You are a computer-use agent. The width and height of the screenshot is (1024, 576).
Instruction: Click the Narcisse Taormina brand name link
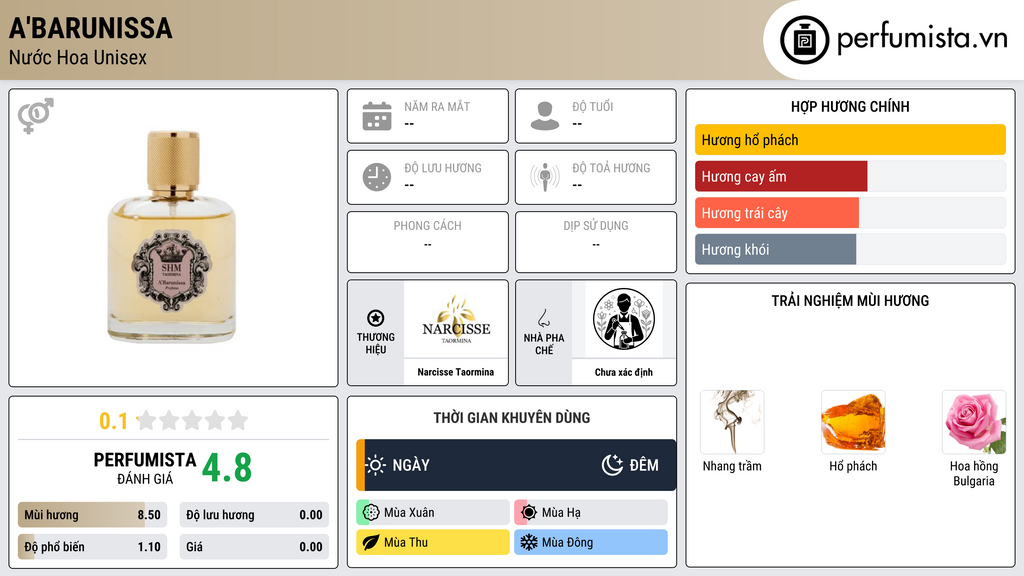(456, 372)
